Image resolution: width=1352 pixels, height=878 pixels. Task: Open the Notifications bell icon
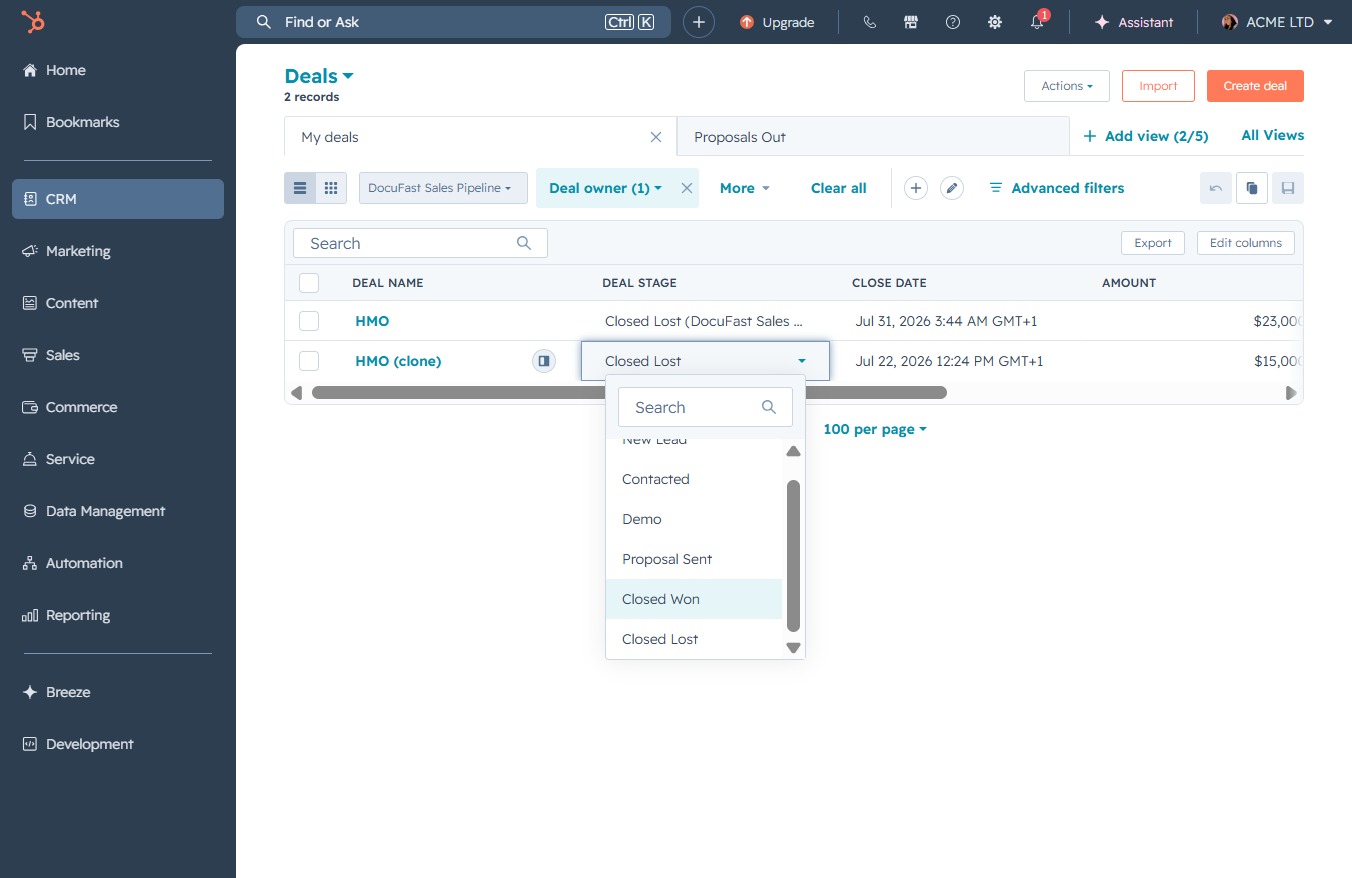tap(1037, 22)
